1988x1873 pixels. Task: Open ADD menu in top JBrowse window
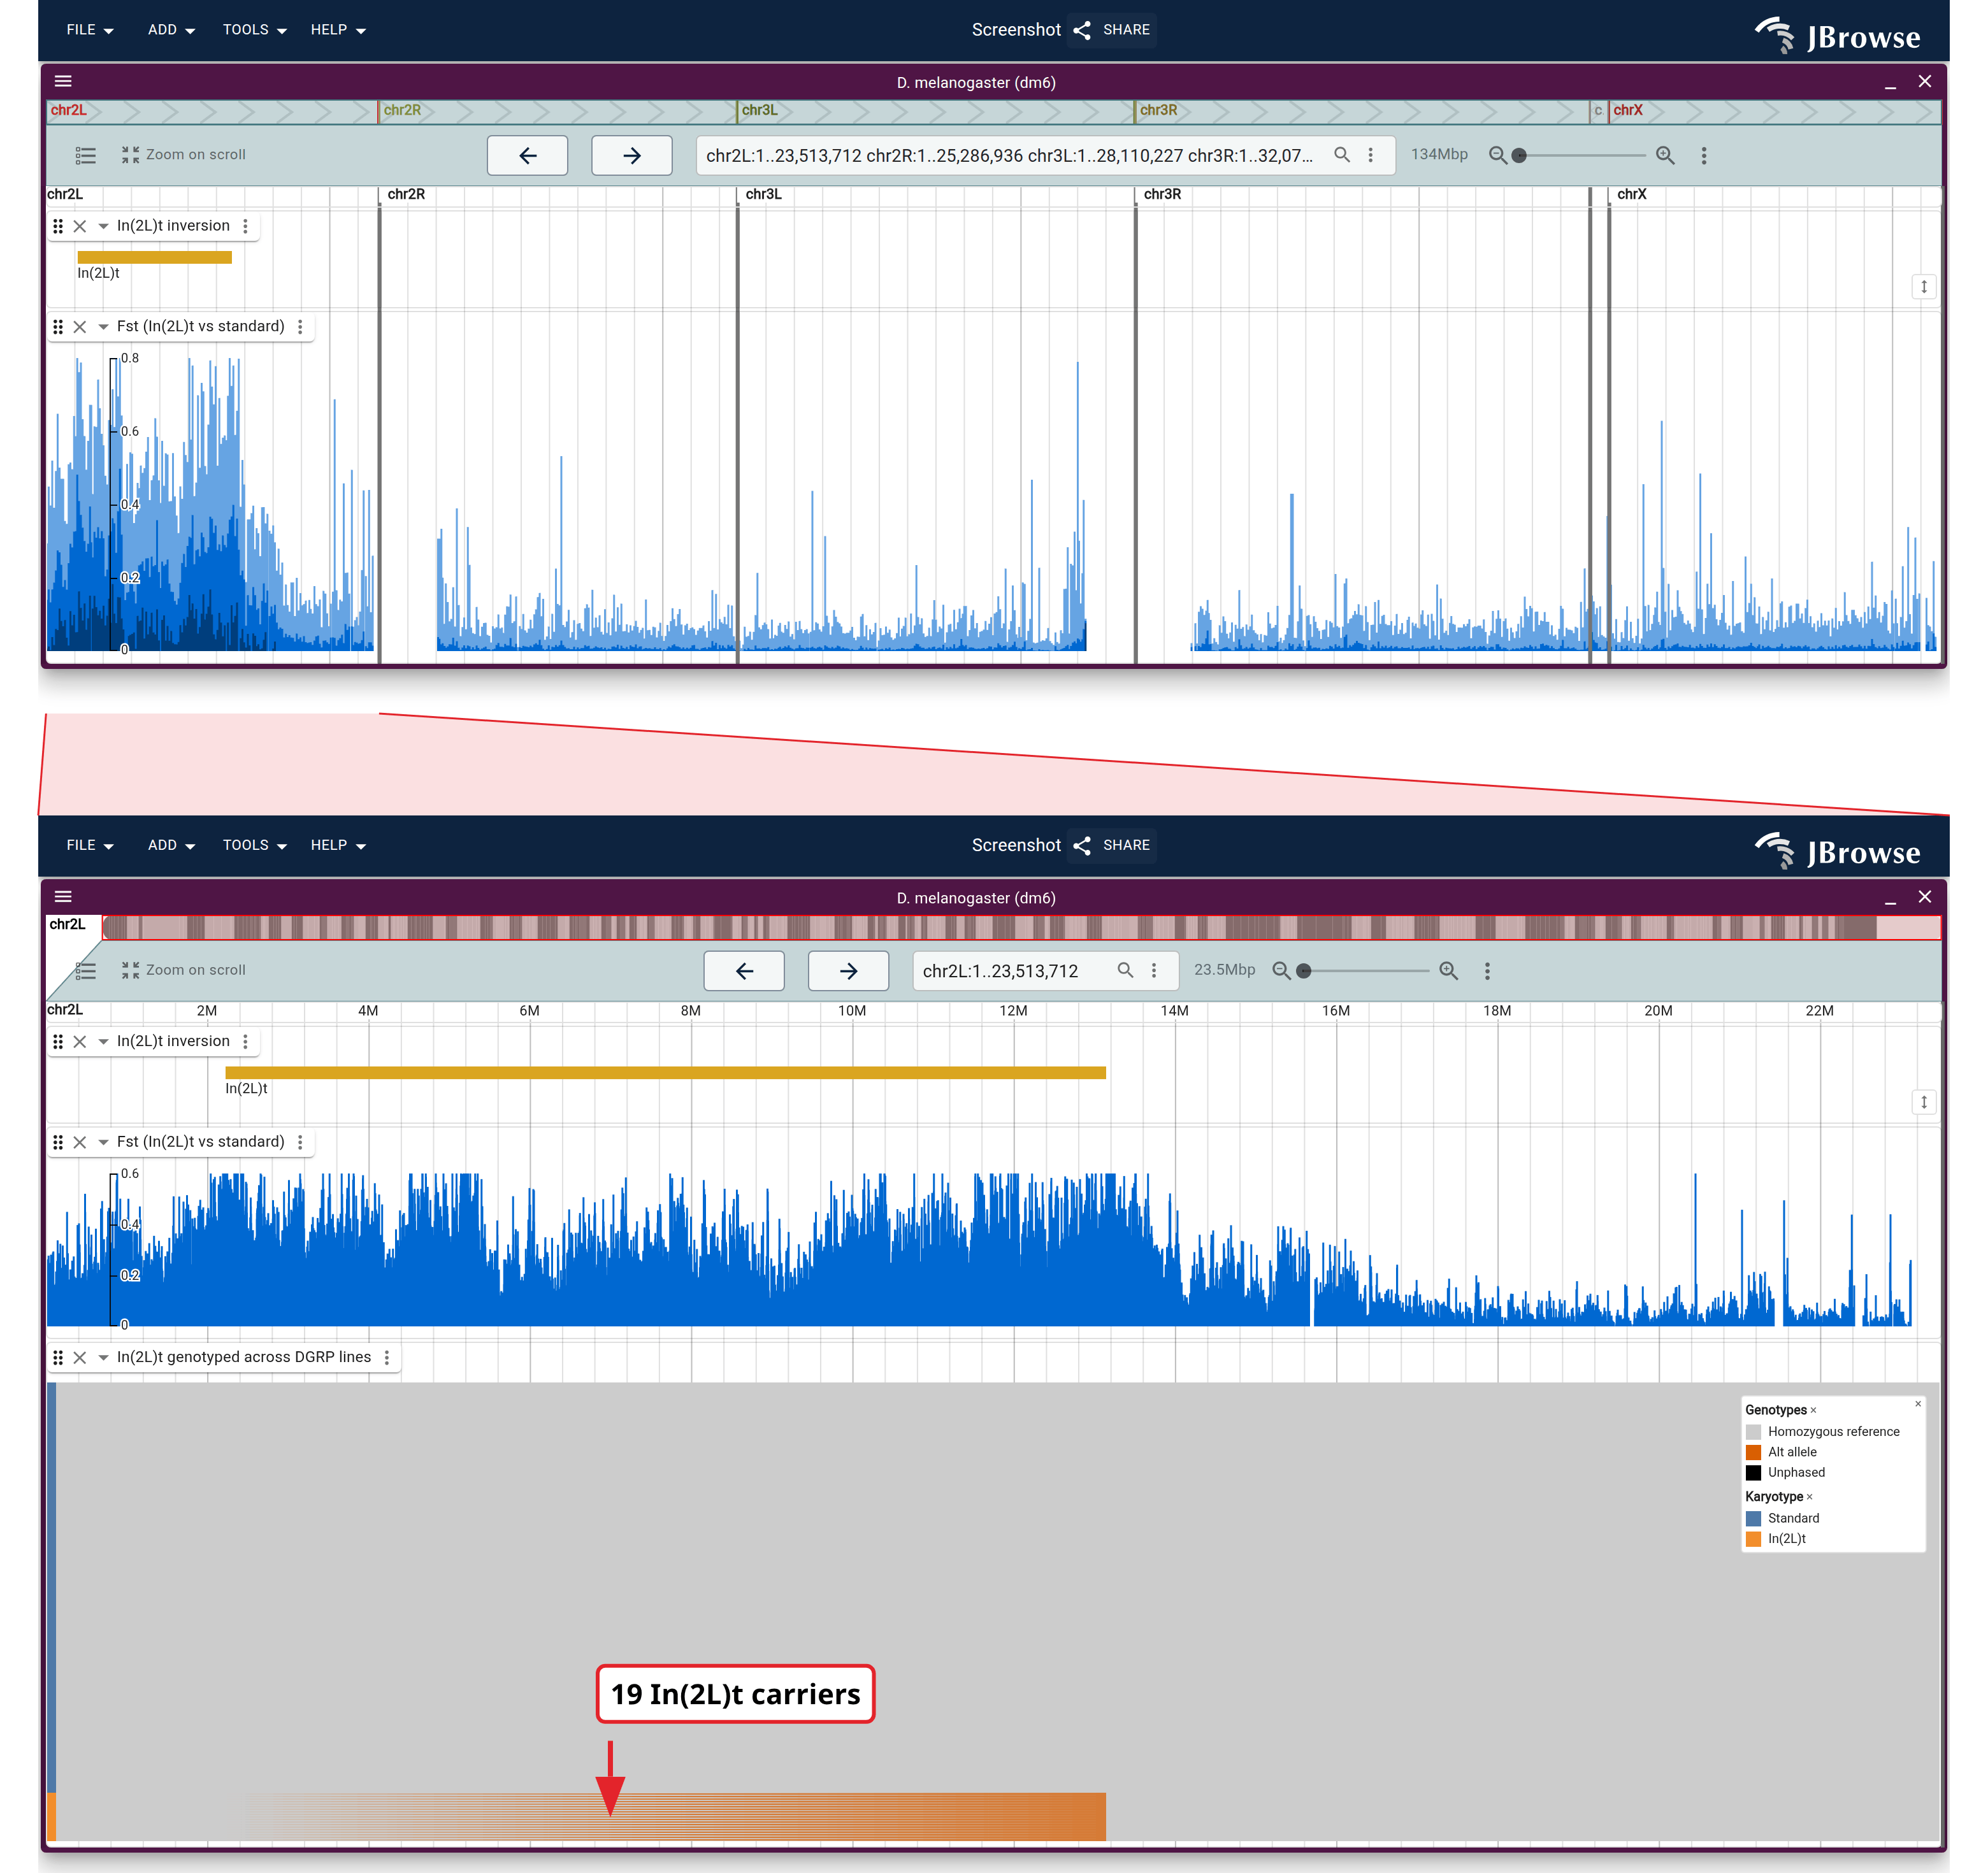coord(171,30)
